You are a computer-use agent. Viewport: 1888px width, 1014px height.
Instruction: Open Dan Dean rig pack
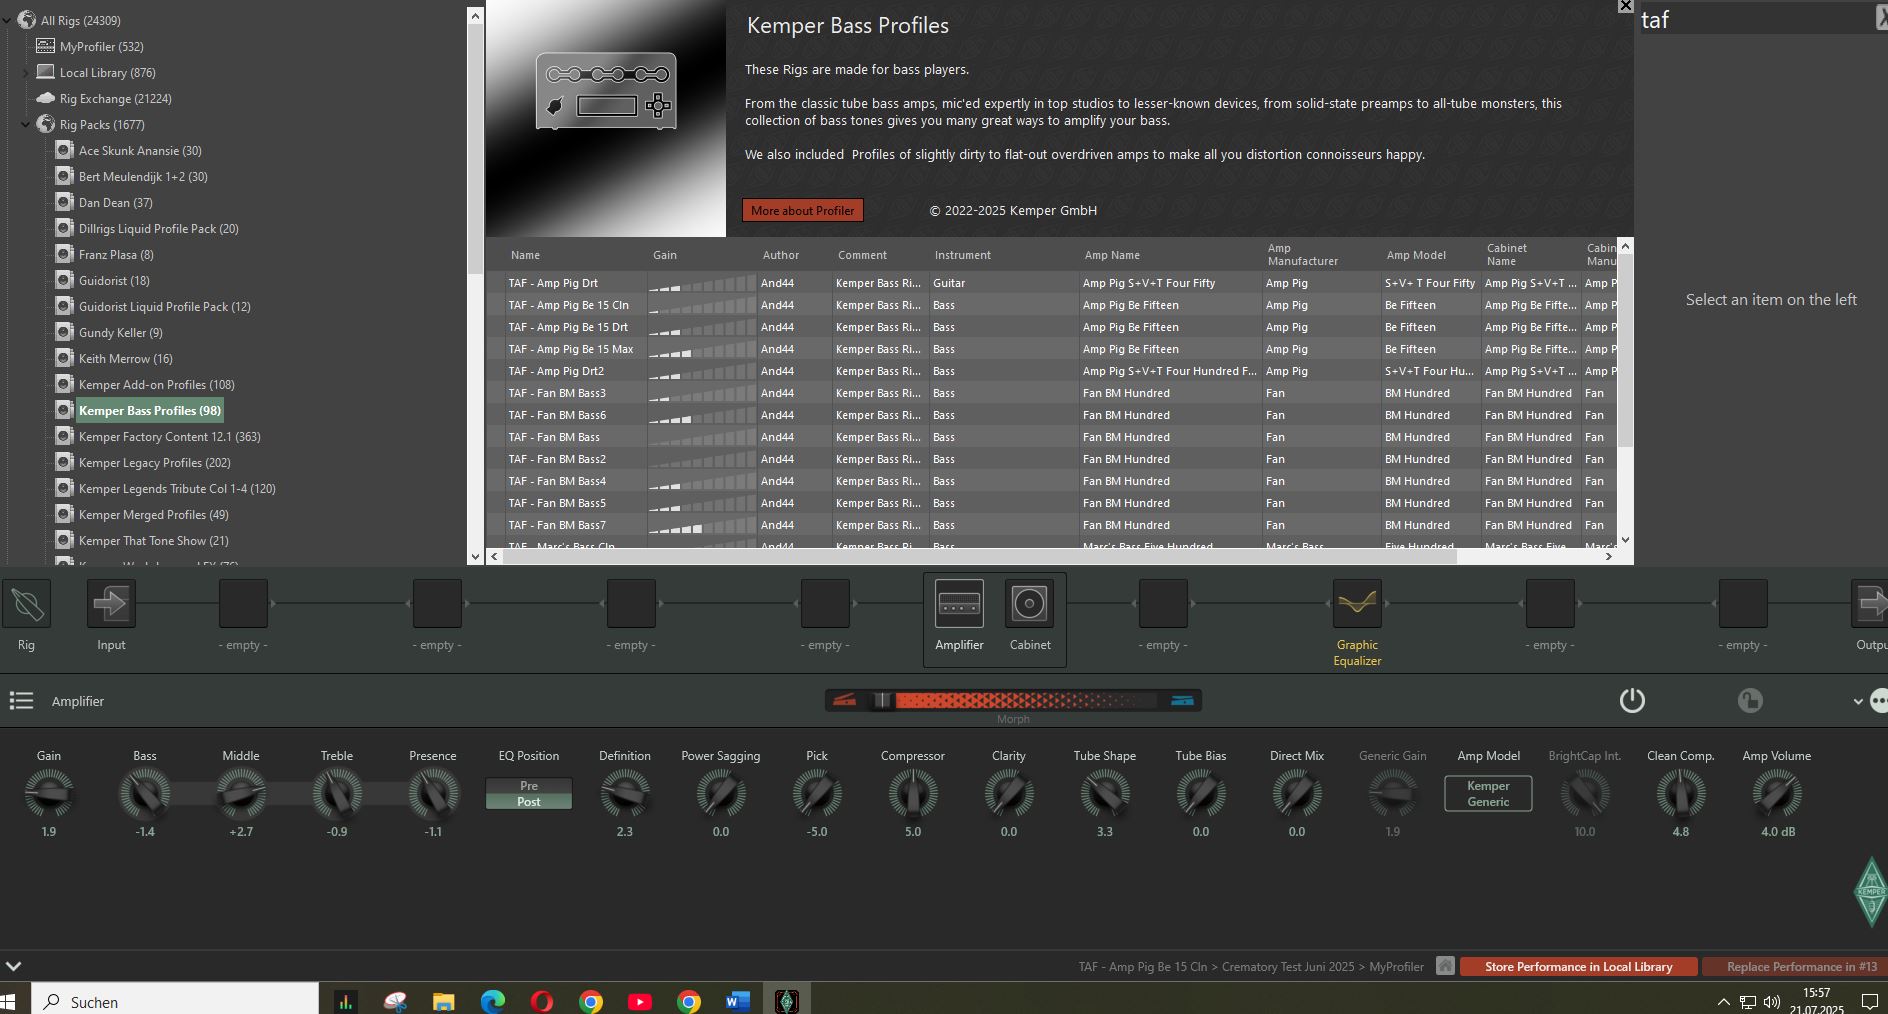click(115, 202)
